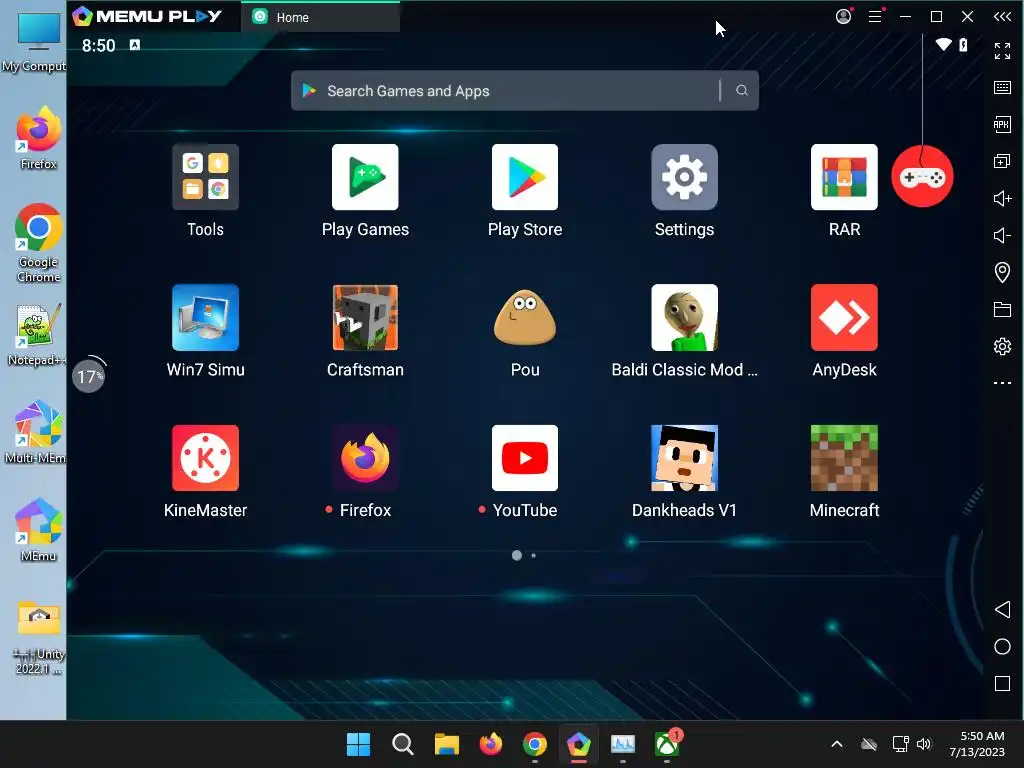Increase emulator volume
This screenshot has height=768, width=1024.
click(x=1002, y=198)
